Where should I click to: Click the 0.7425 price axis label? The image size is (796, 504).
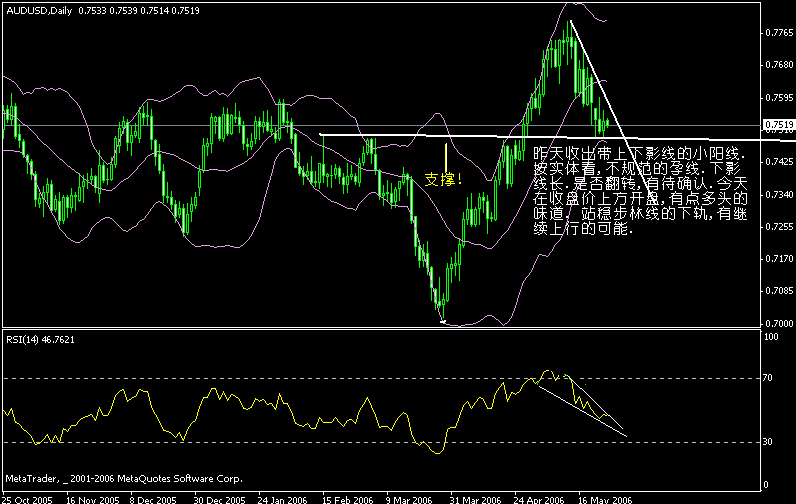[779, 162]
